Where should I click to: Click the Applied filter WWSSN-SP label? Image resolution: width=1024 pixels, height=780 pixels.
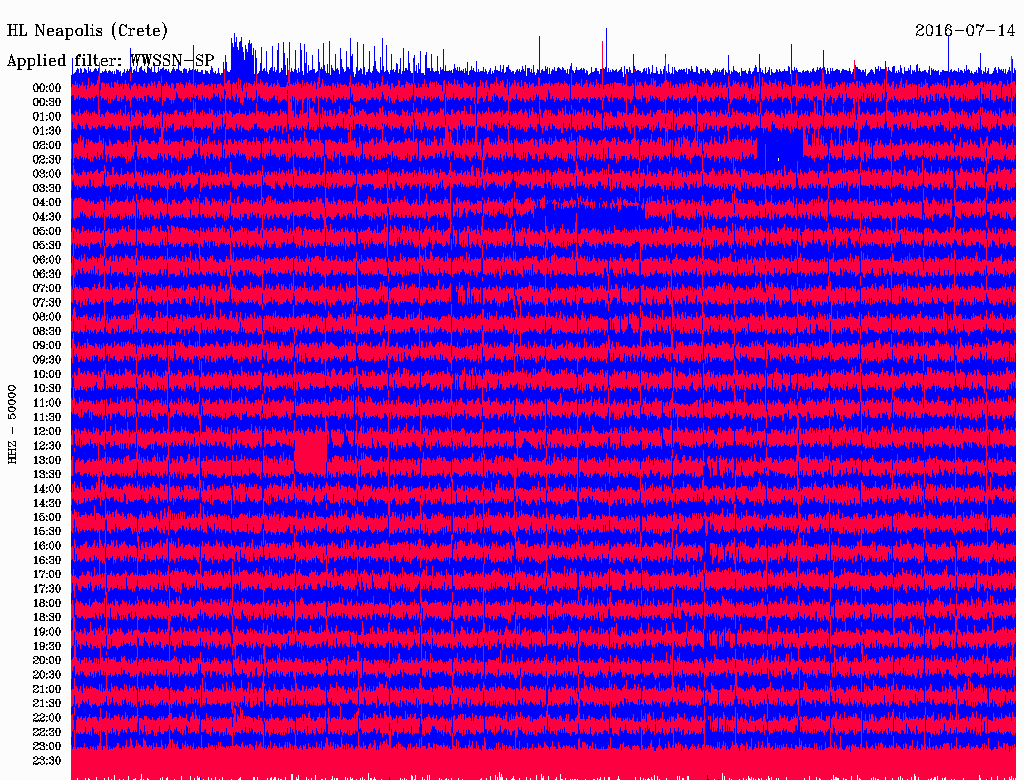(110, 61)
